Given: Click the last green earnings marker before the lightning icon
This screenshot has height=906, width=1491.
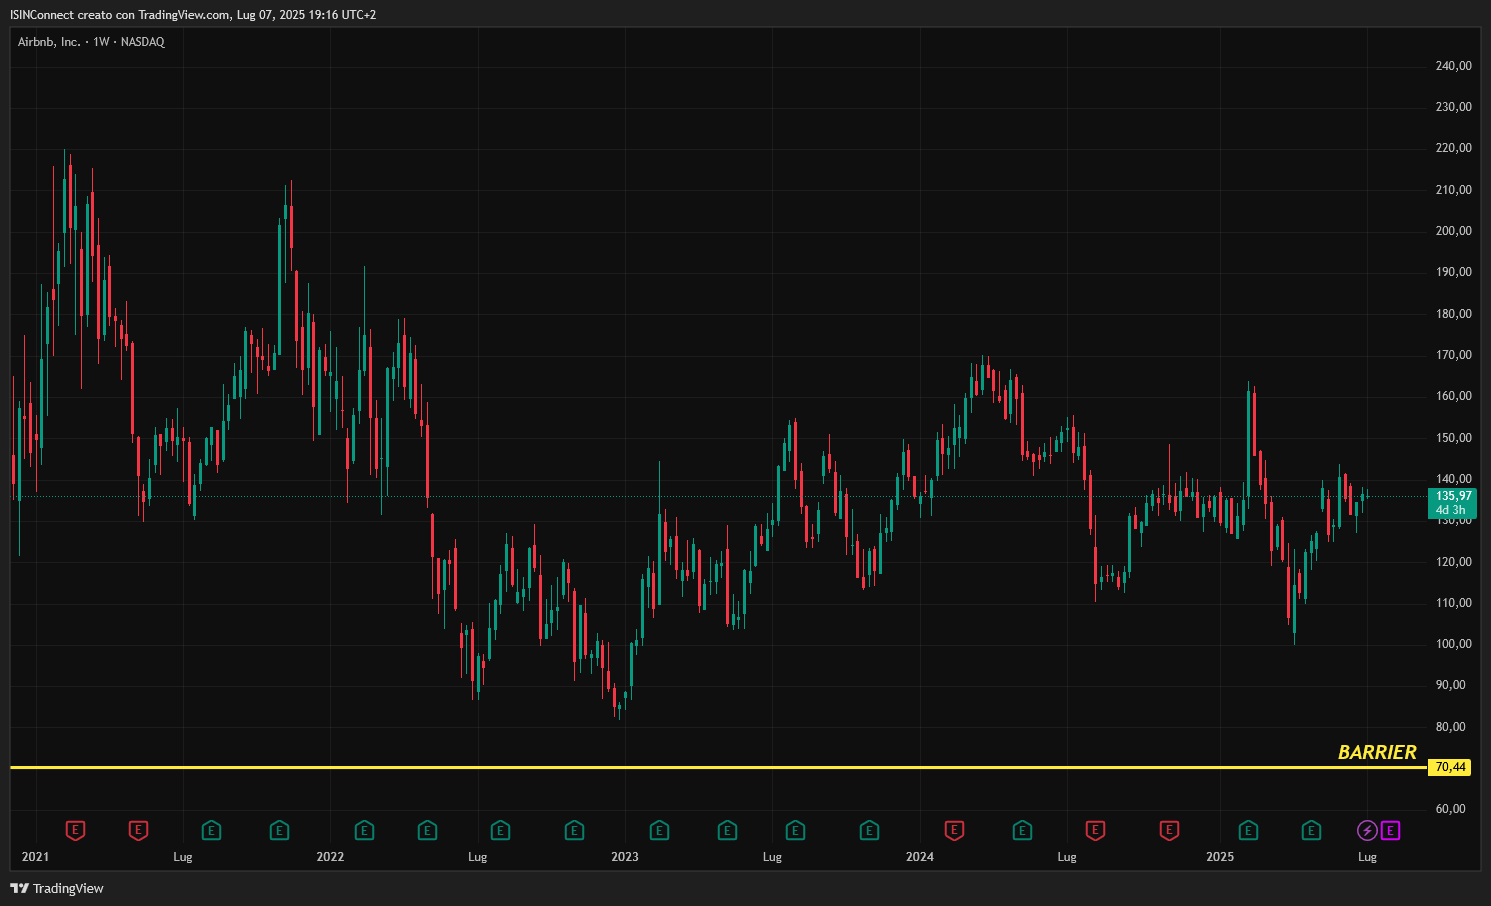Looking at the screenshot, I should click(x=1311, y=830).
